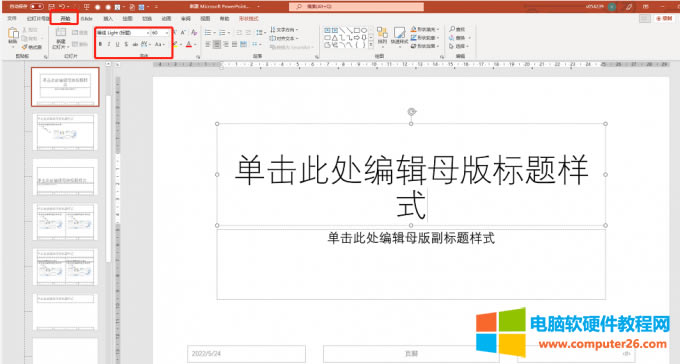The width and height of the screenshot is (680, 364).
Task: Apply the red font color
Action: pyautogui.click(x=189, y=44)
